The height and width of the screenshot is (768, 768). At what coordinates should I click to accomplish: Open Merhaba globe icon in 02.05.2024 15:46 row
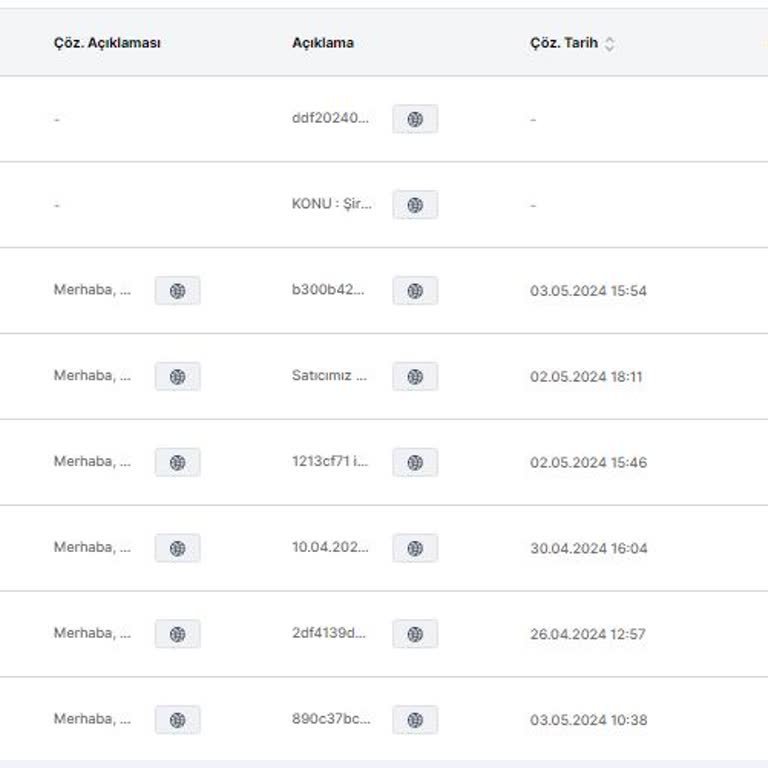(x=177, y=463)
